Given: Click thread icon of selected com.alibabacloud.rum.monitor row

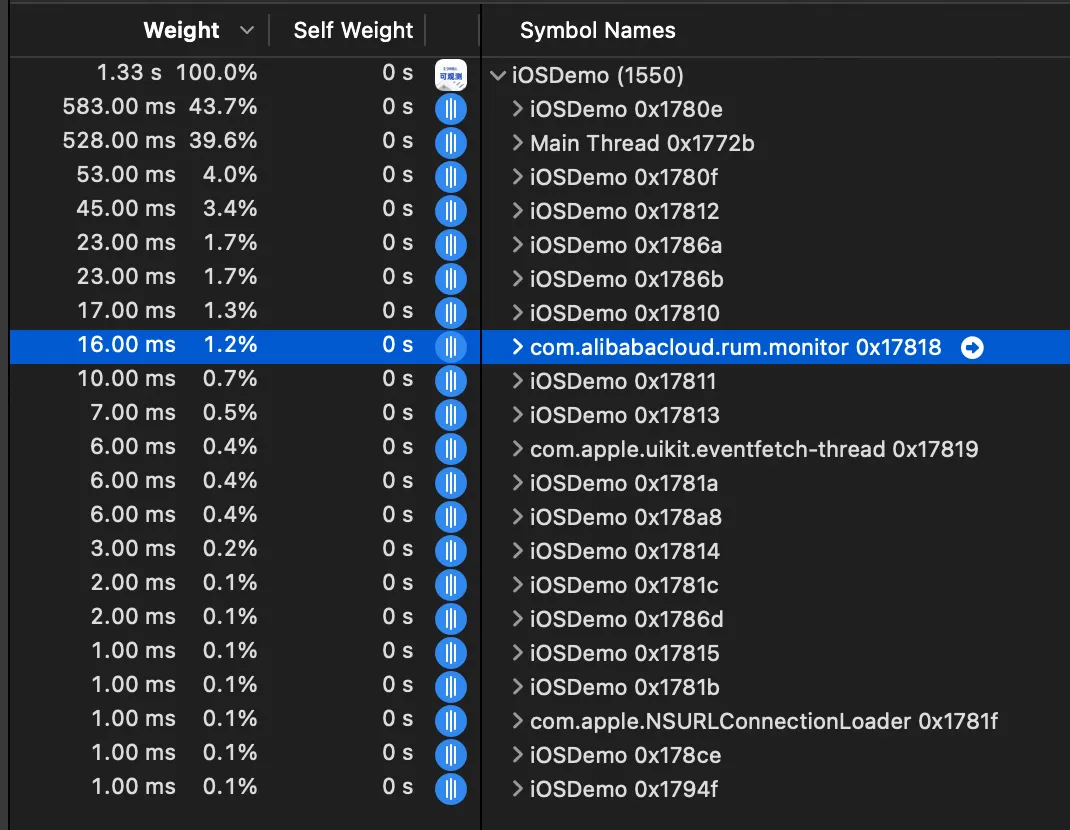Looking at the screenshot, I should (451, 347).
